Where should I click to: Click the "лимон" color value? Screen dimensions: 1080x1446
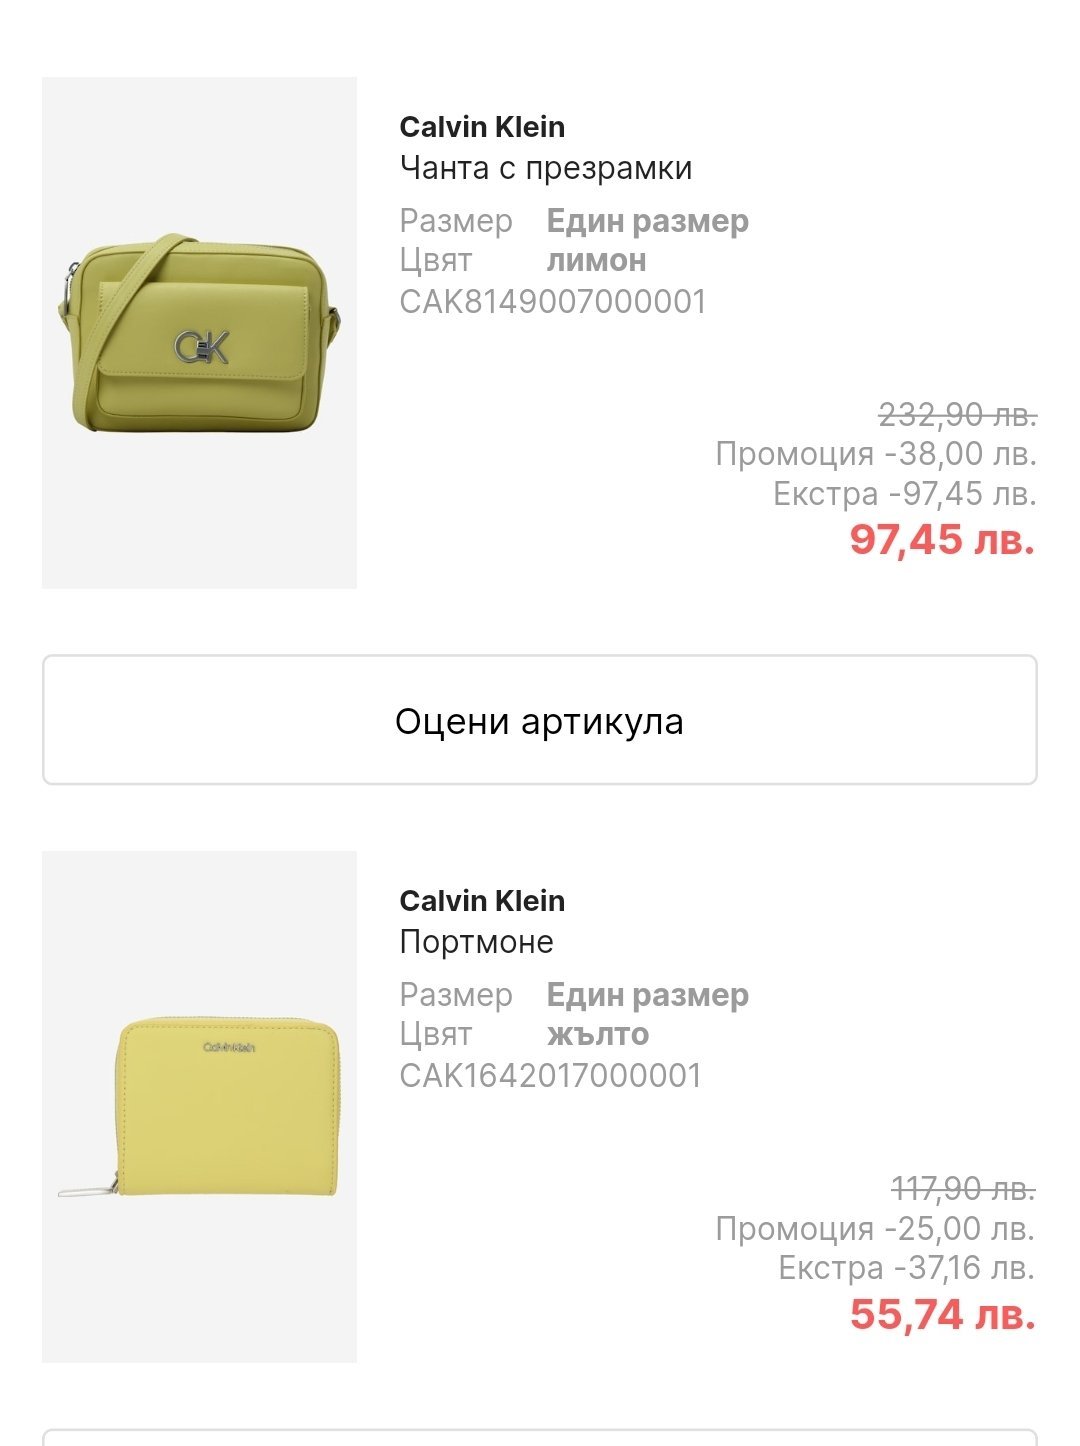[596, 261]
